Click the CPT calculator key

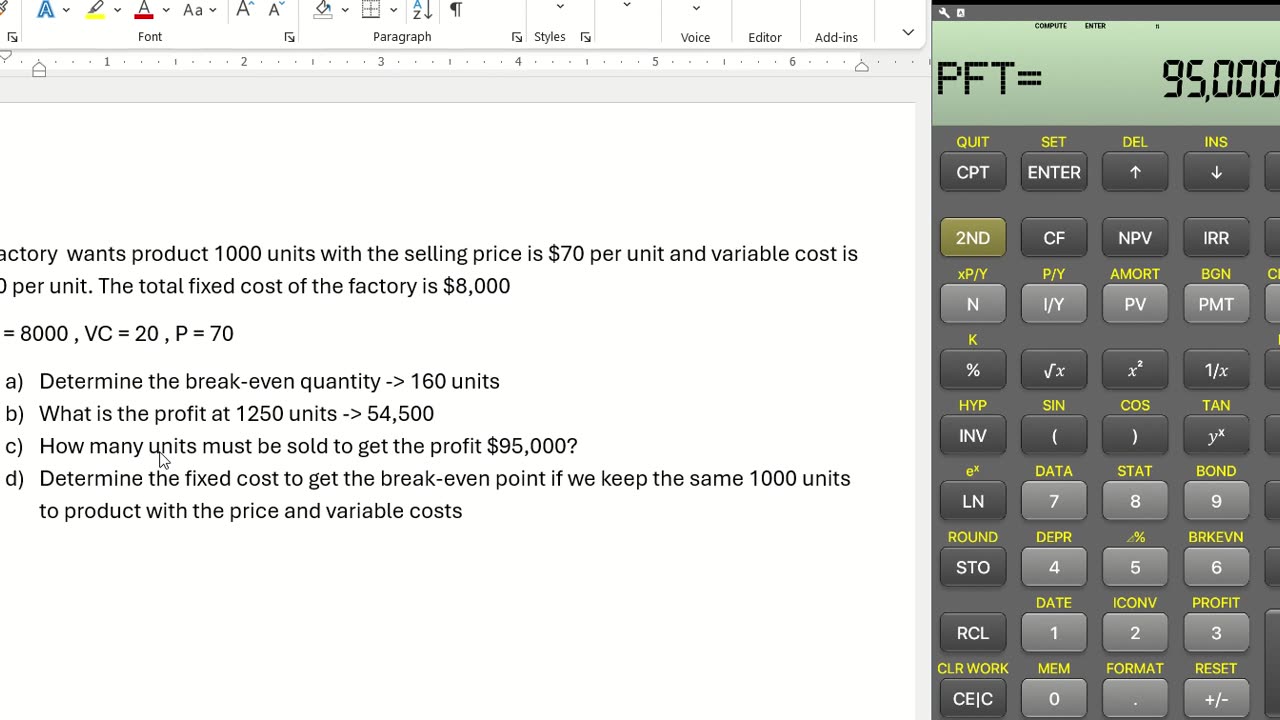[973, 172]
